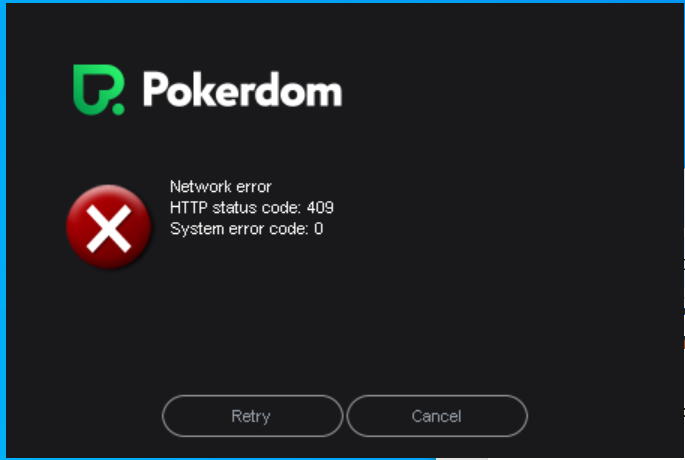Screen dimensions: 685x460
Task: Click the green Pokerdom logo icon
Action: point(99,90)
